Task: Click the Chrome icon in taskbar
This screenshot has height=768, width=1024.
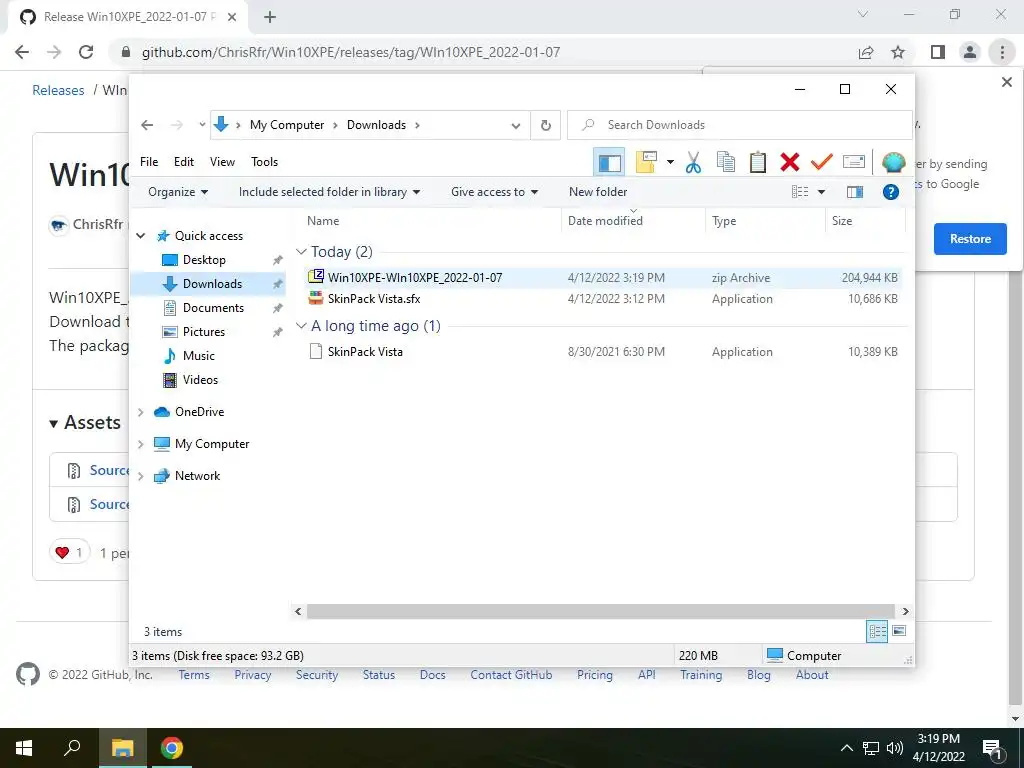Action: pyautogui.click(x=172, y=748)
